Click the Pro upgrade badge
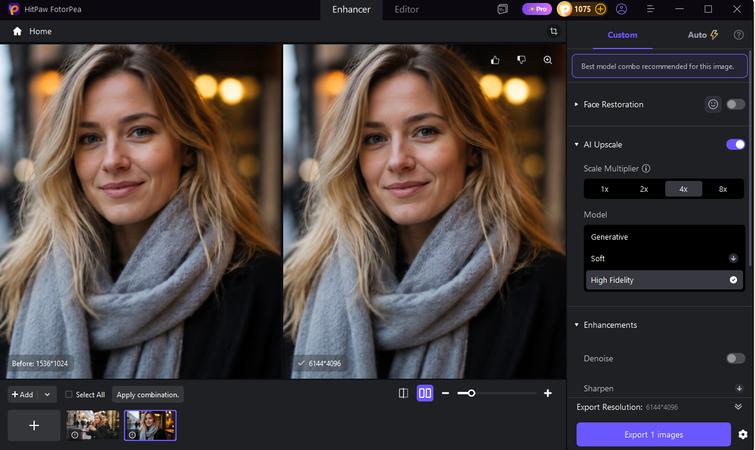The image size is (755, 450). pos(537,9)
